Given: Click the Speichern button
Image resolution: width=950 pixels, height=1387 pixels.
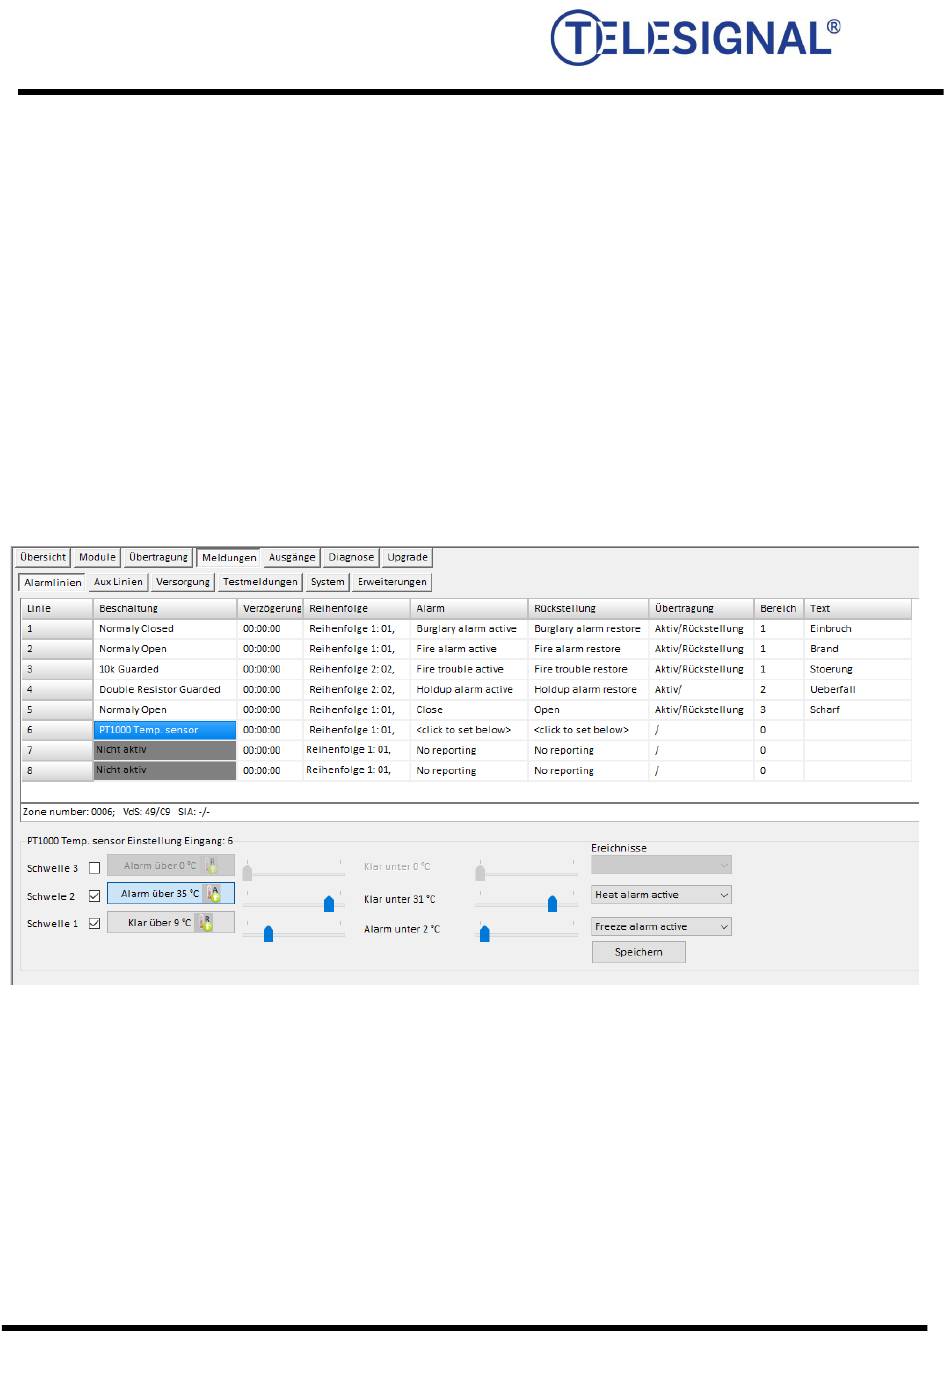Looking at the screenshot, I should [639, 952].
